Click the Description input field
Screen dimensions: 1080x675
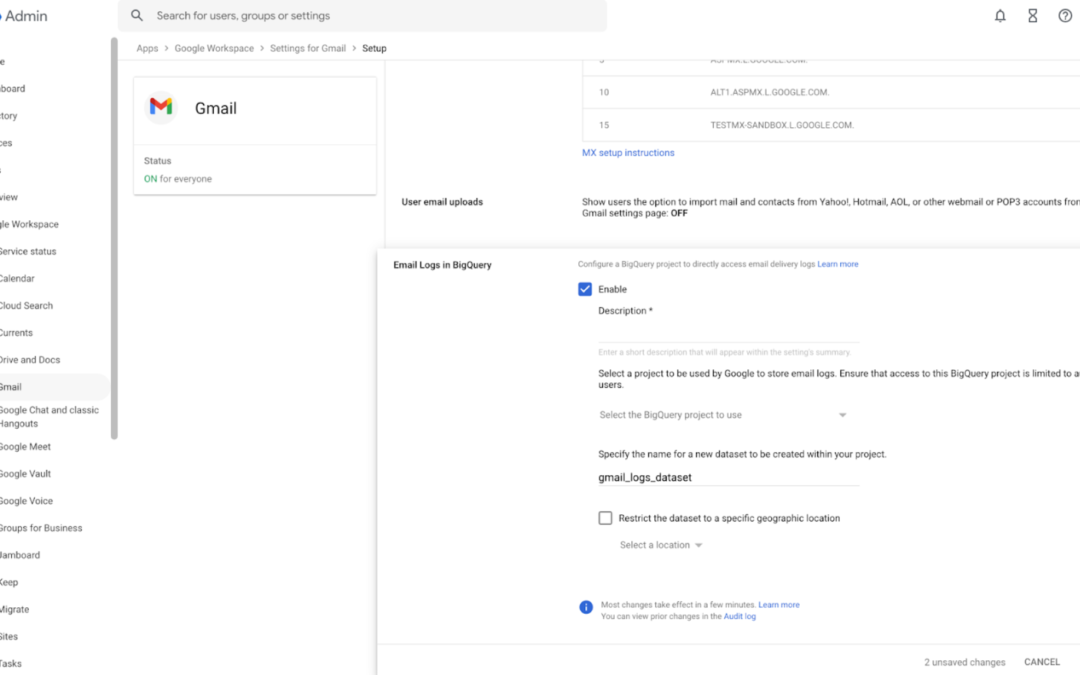click(729, 331)
